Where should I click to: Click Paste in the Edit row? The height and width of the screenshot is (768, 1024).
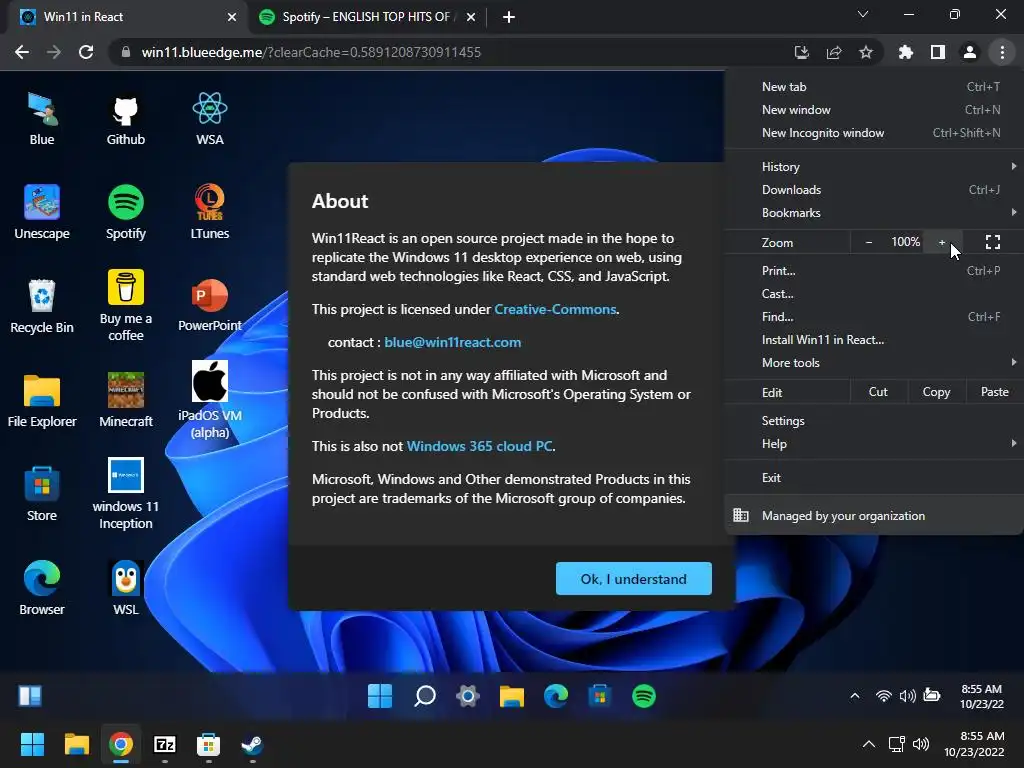click(x=995, y=392)
